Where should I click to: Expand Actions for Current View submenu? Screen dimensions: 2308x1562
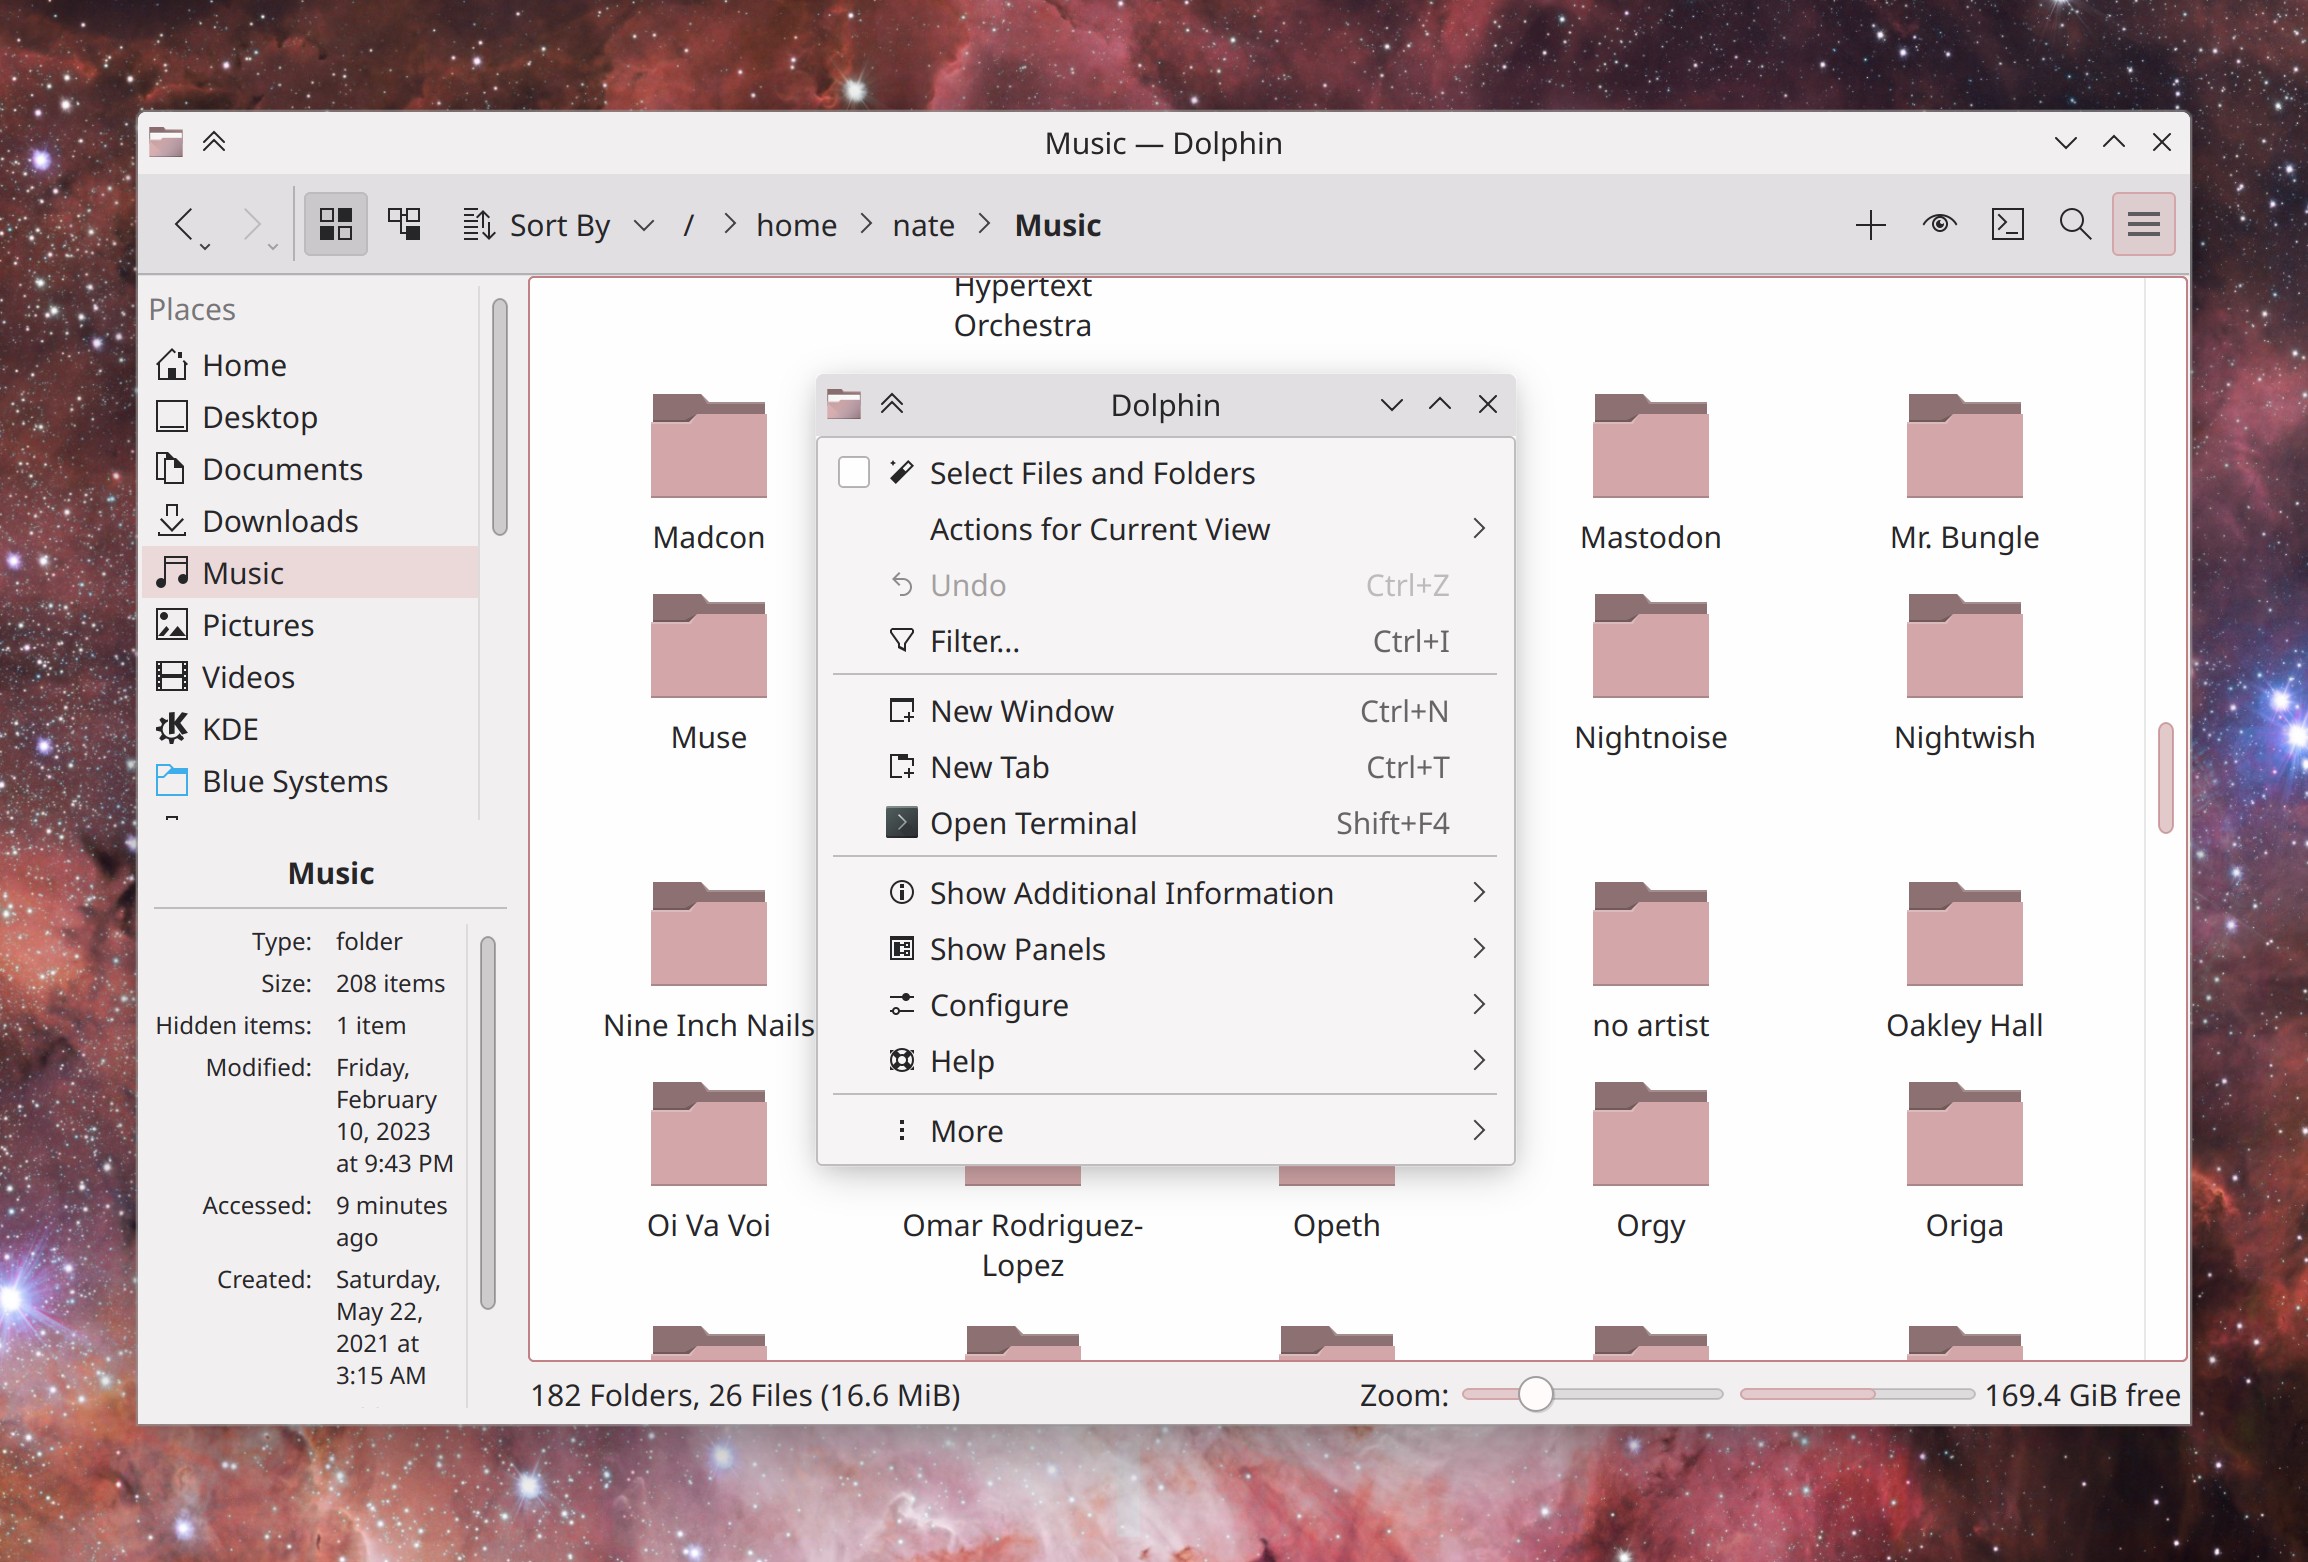tap(1165, 529)
